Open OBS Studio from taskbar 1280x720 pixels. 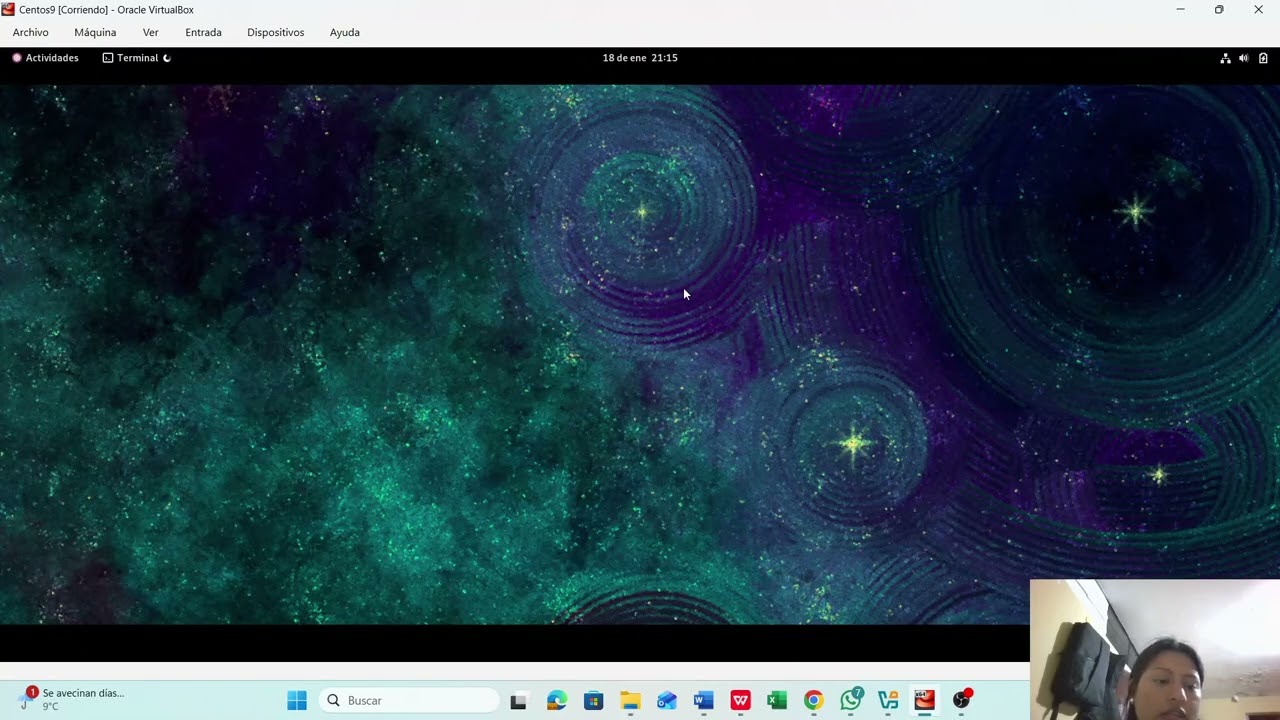pos(961,700)
